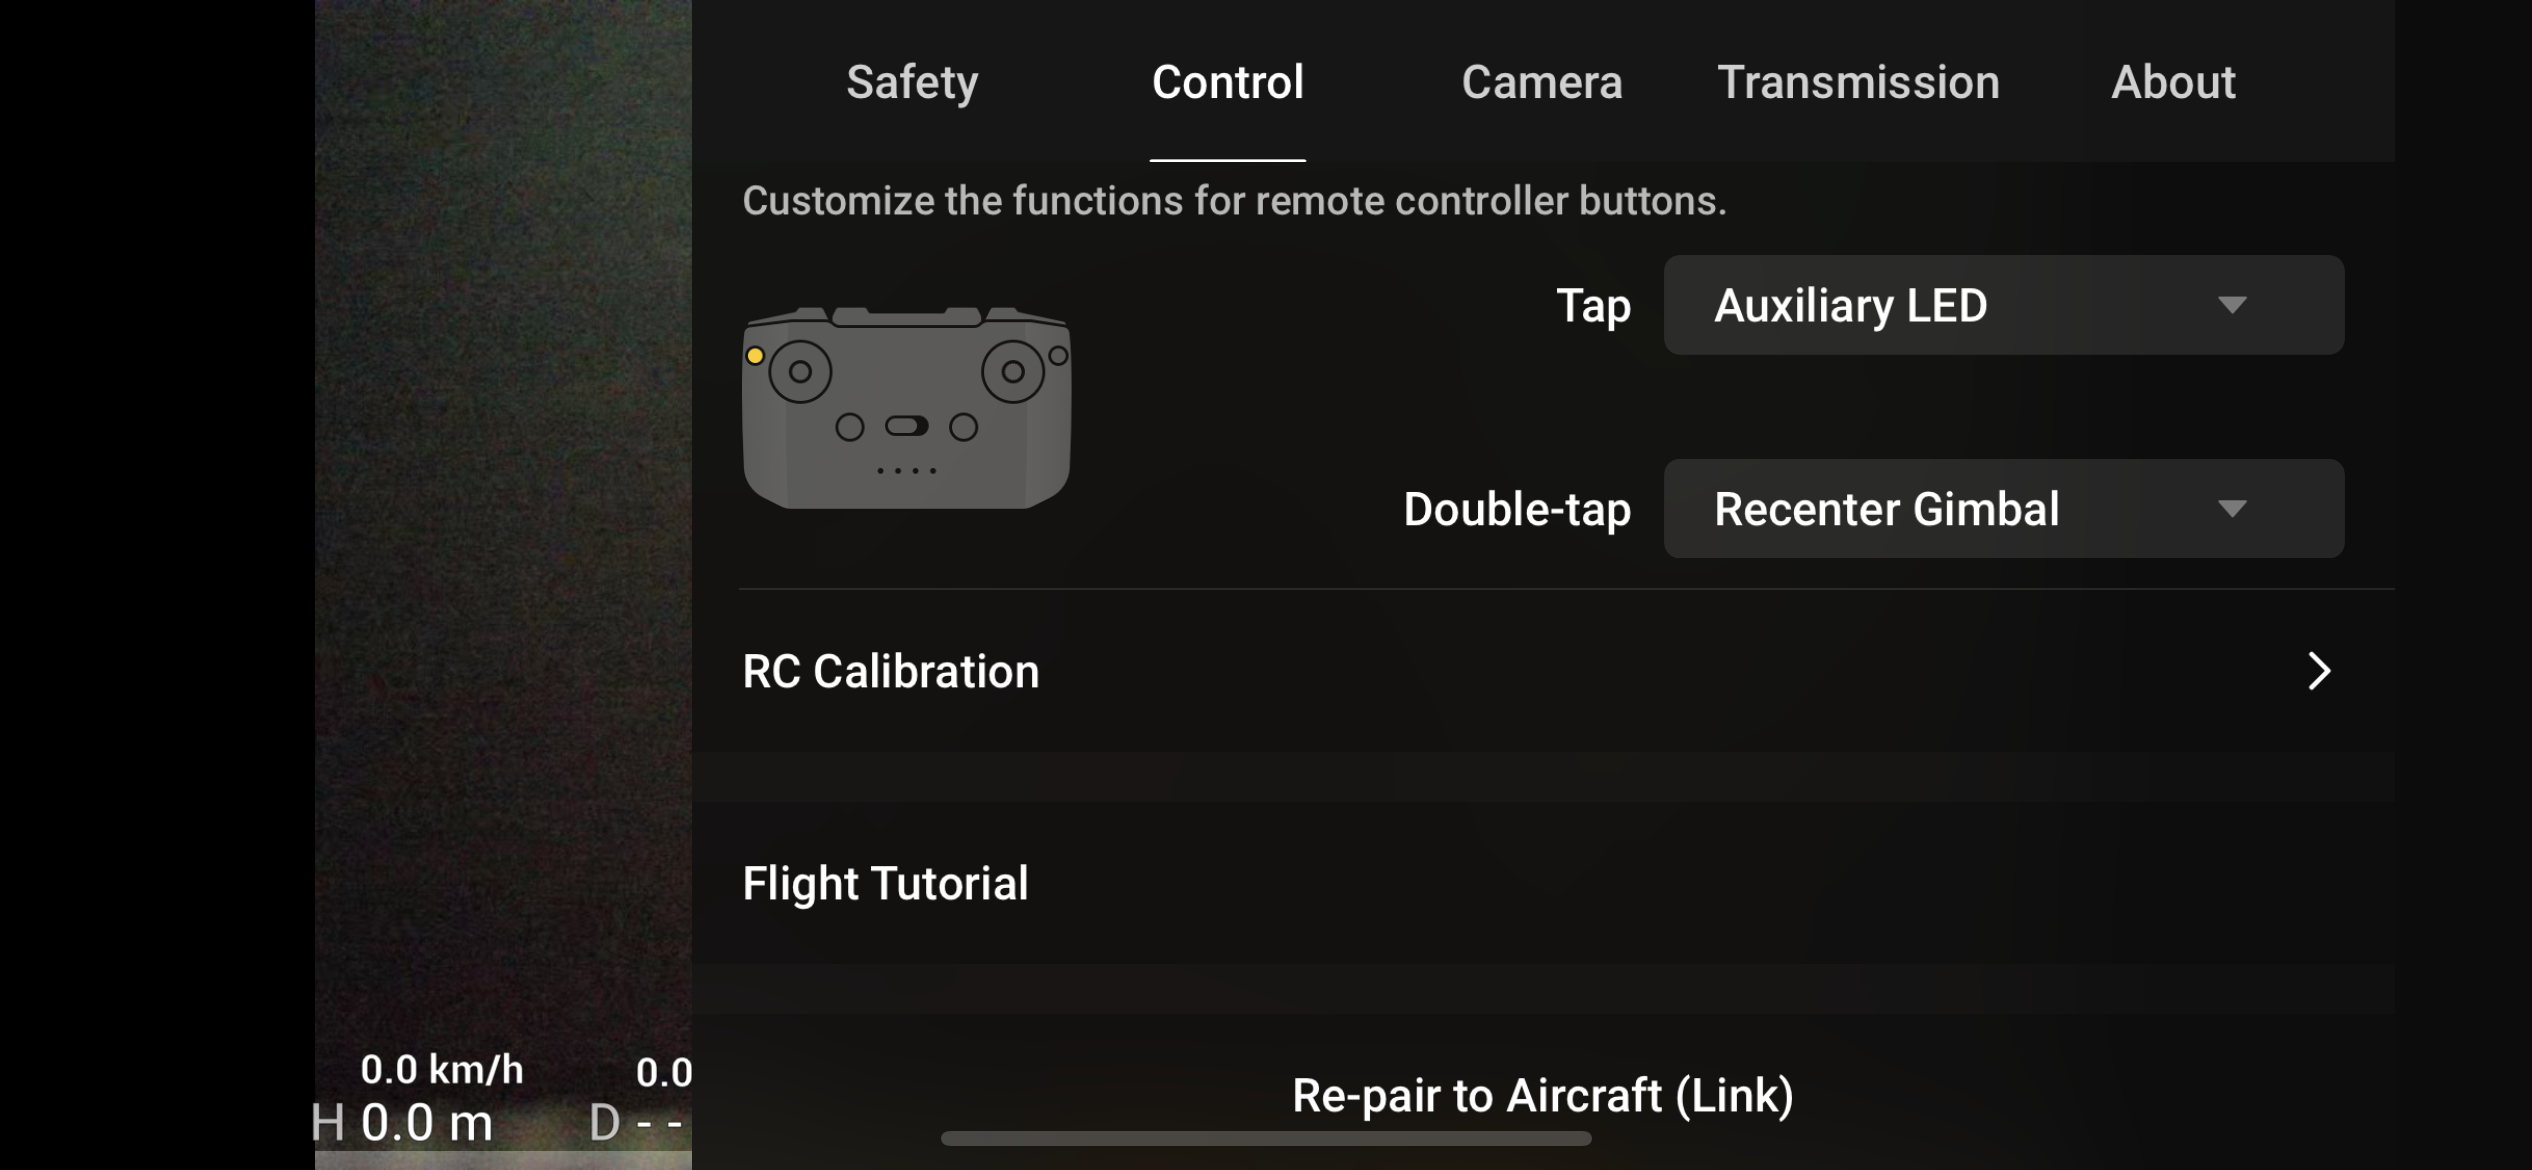Select the About tab
This screenshot has height=1170, width=2532.
click(x=2172, y=82)
